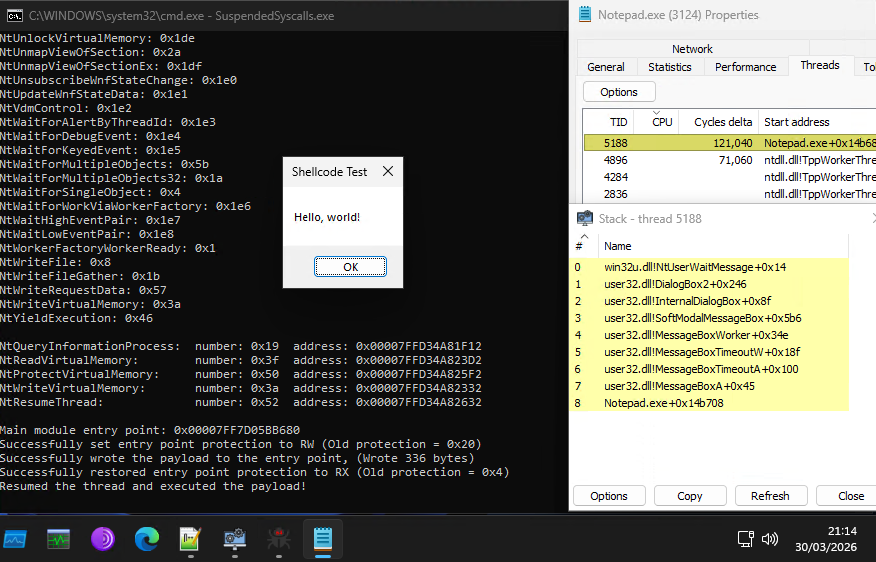Sort the stack by the # column header
Screen dimensions: 876x562
tap(584, 246)
